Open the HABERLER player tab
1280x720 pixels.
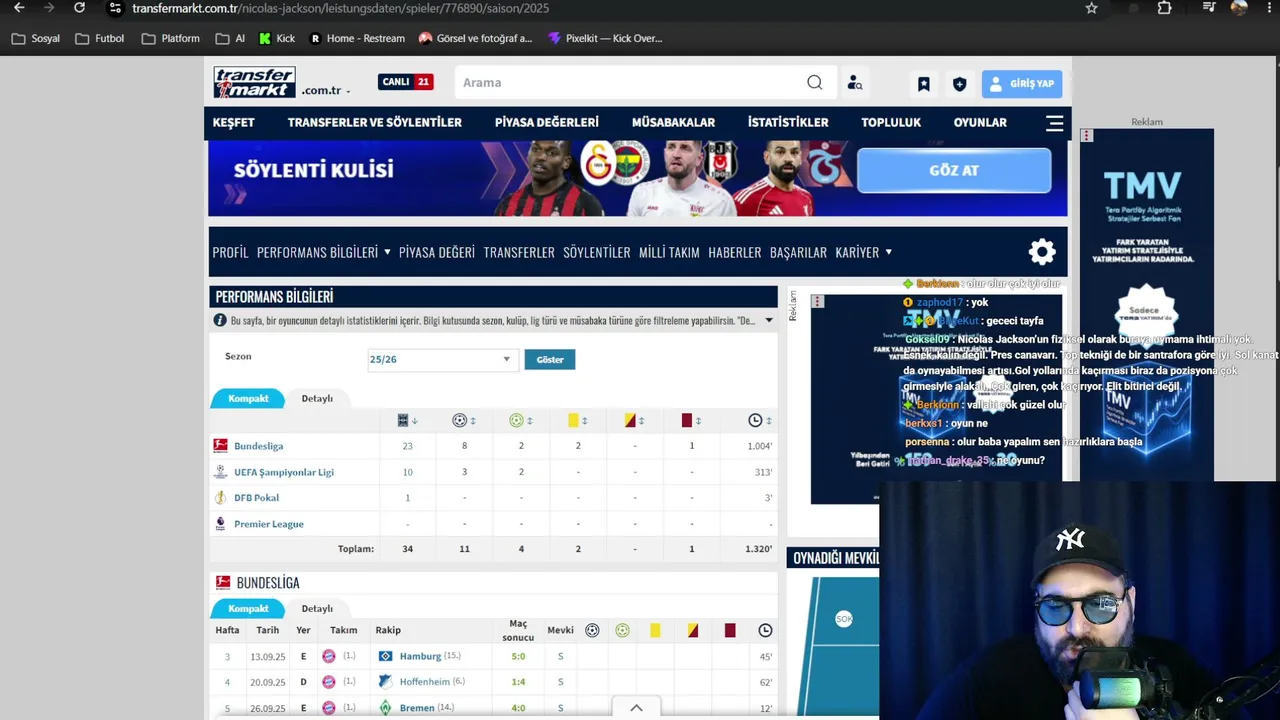(x=735, y=253)
